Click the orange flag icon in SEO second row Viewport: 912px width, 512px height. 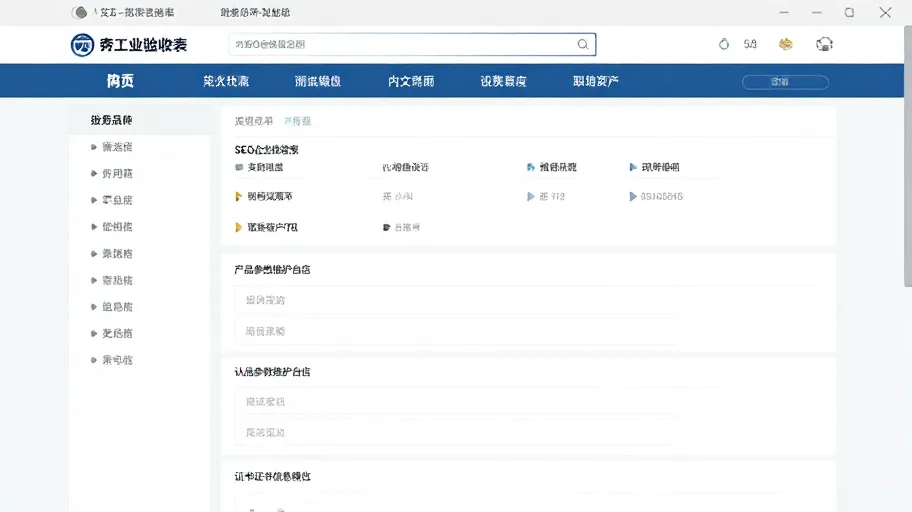pos(238,196)
